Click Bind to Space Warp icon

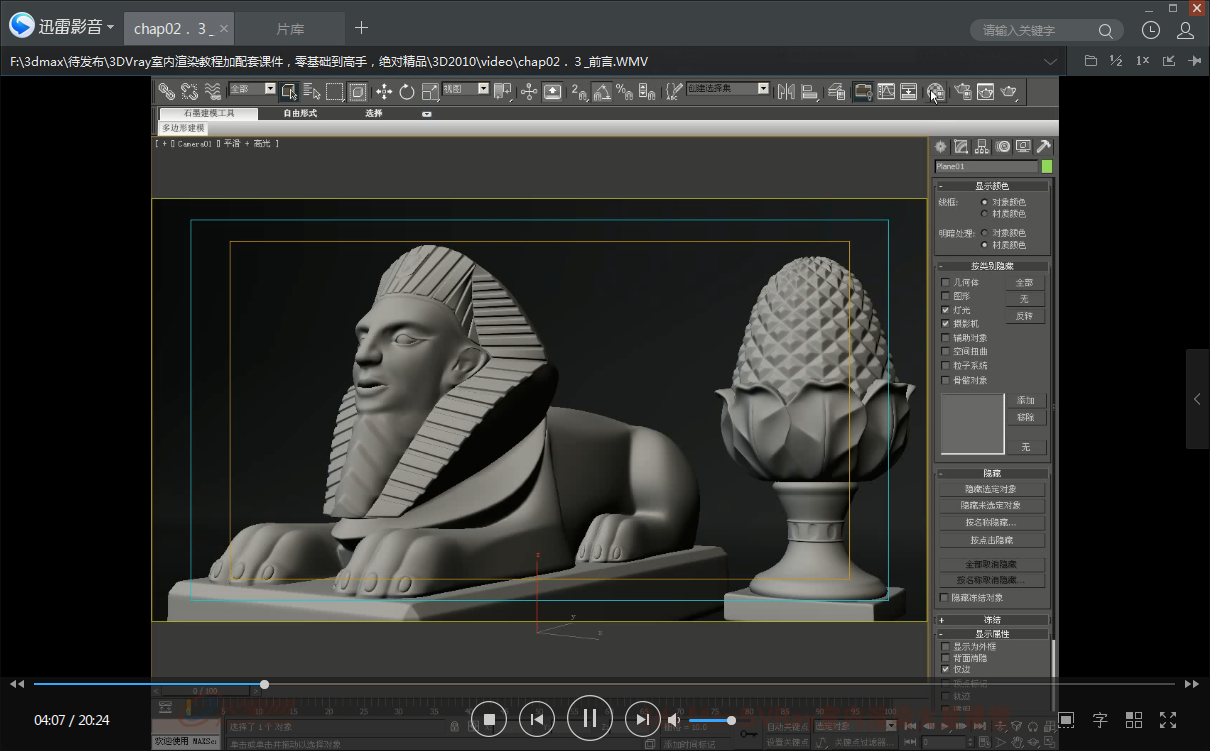click(212, 92)
